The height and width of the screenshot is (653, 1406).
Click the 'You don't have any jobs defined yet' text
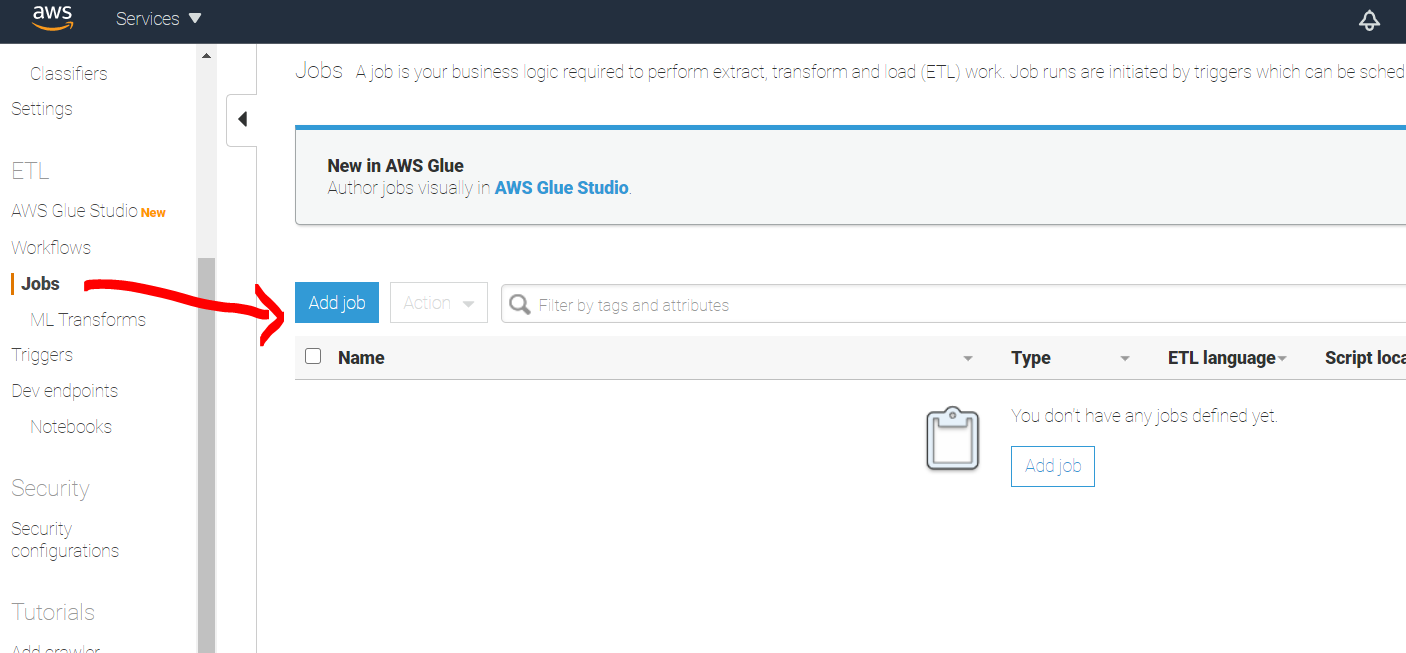[1145, 416]
